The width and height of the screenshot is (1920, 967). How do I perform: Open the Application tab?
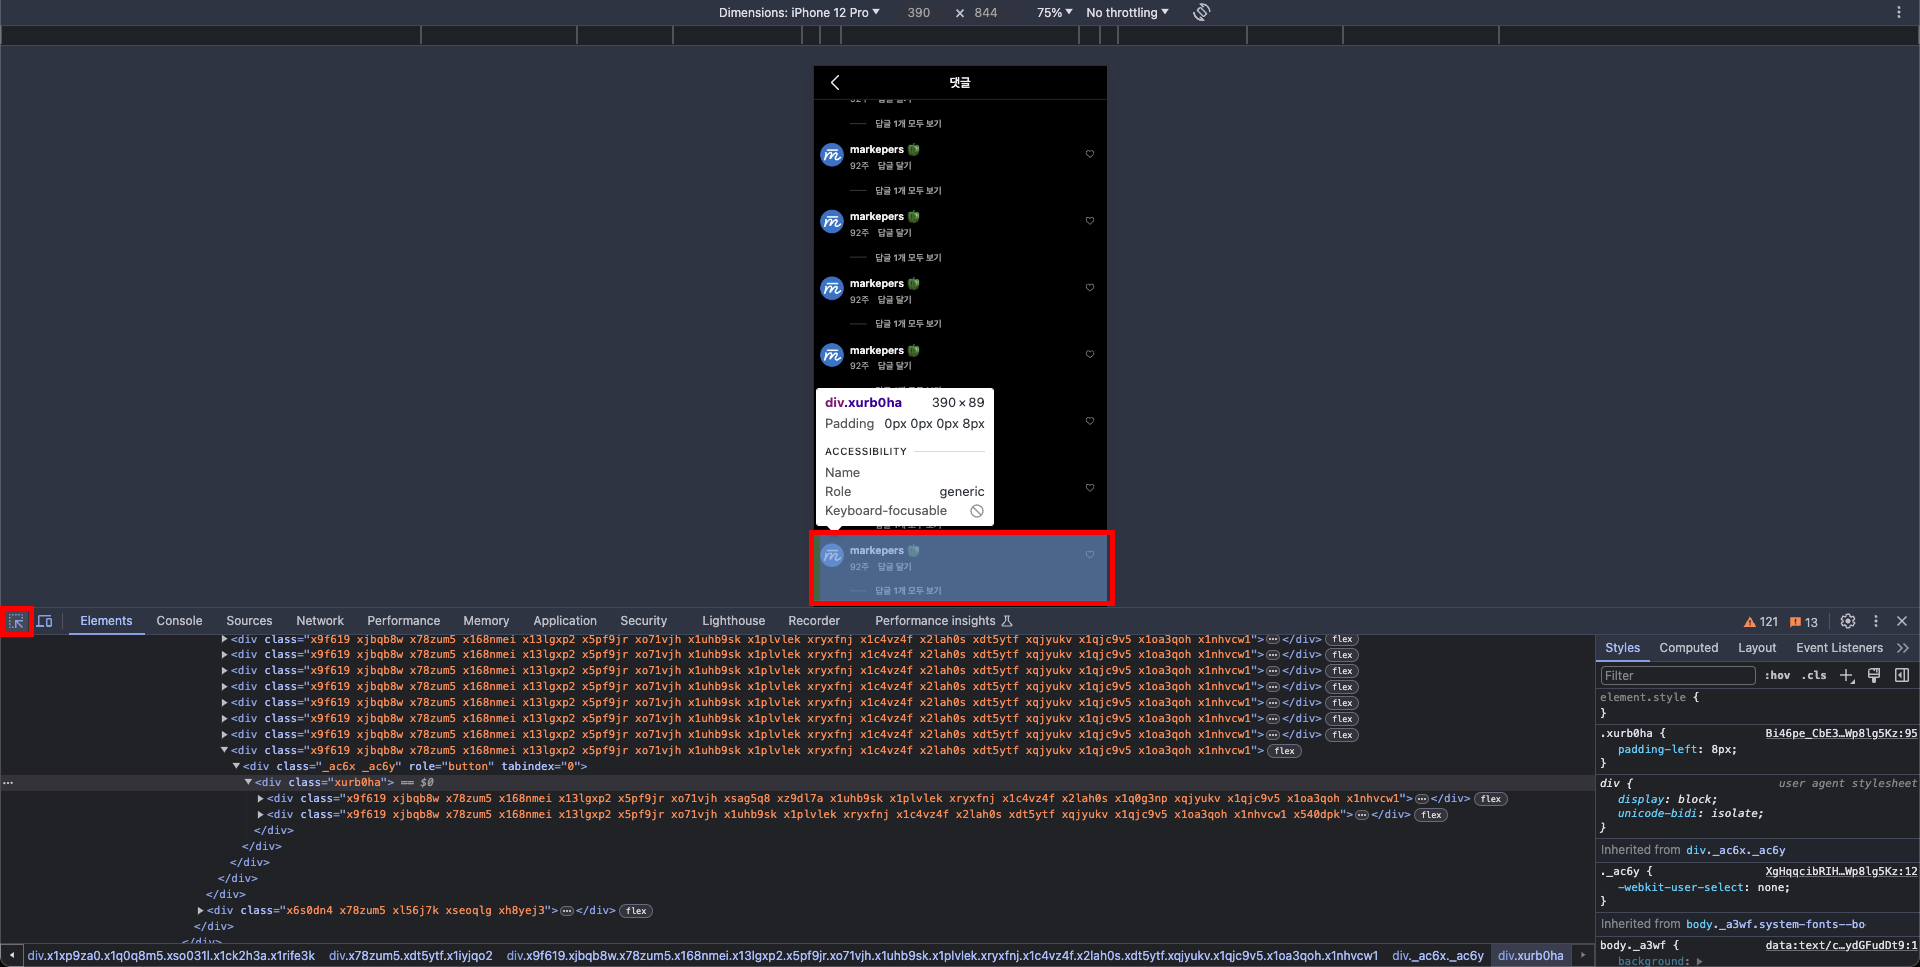click(x=565, y=621)
